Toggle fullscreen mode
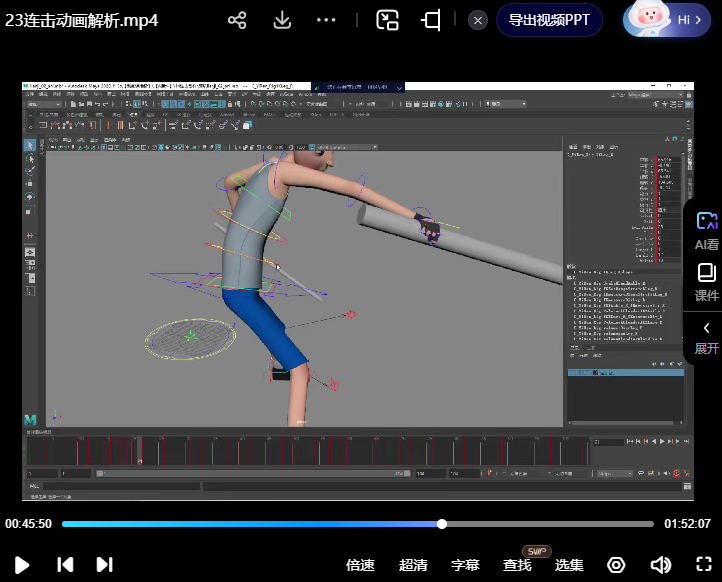 tap(702, 565)
